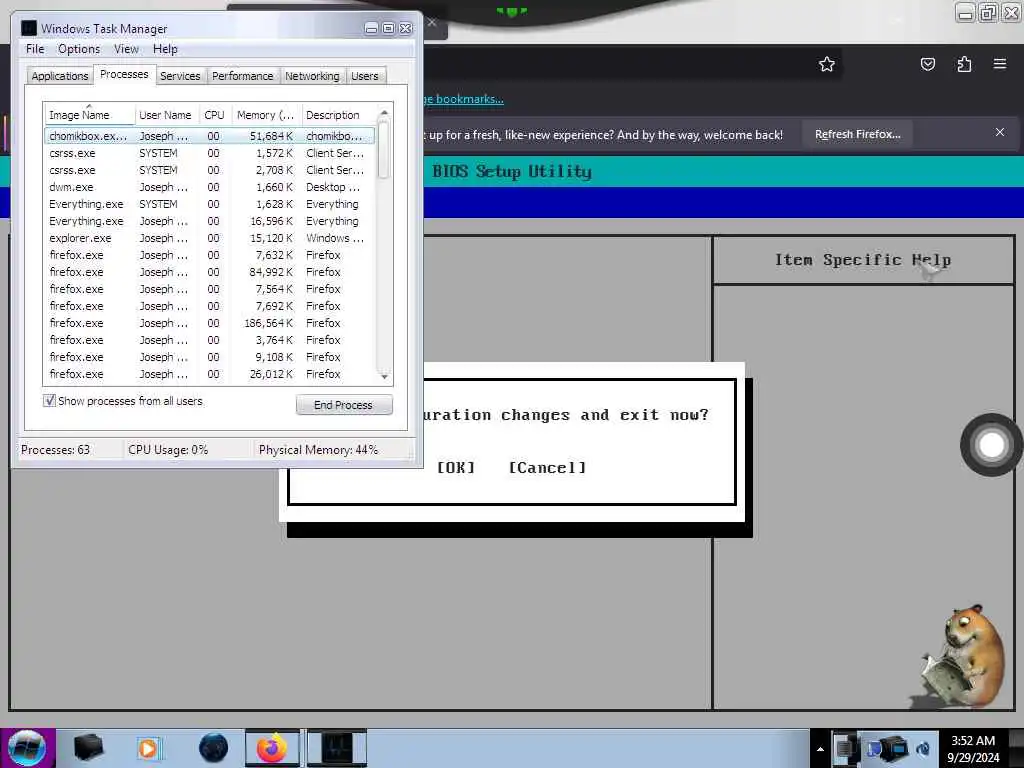Click the volume speaker tray icon

[923, 749]
